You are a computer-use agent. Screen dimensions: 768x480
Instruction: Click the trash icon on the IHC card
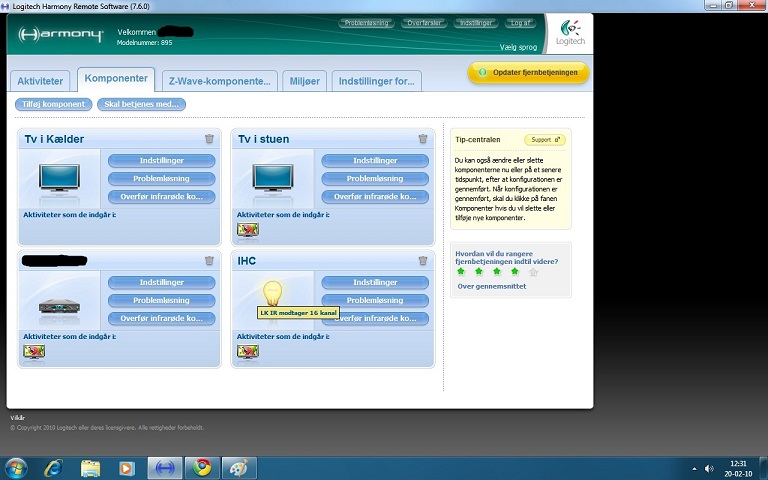pos(423,260)
